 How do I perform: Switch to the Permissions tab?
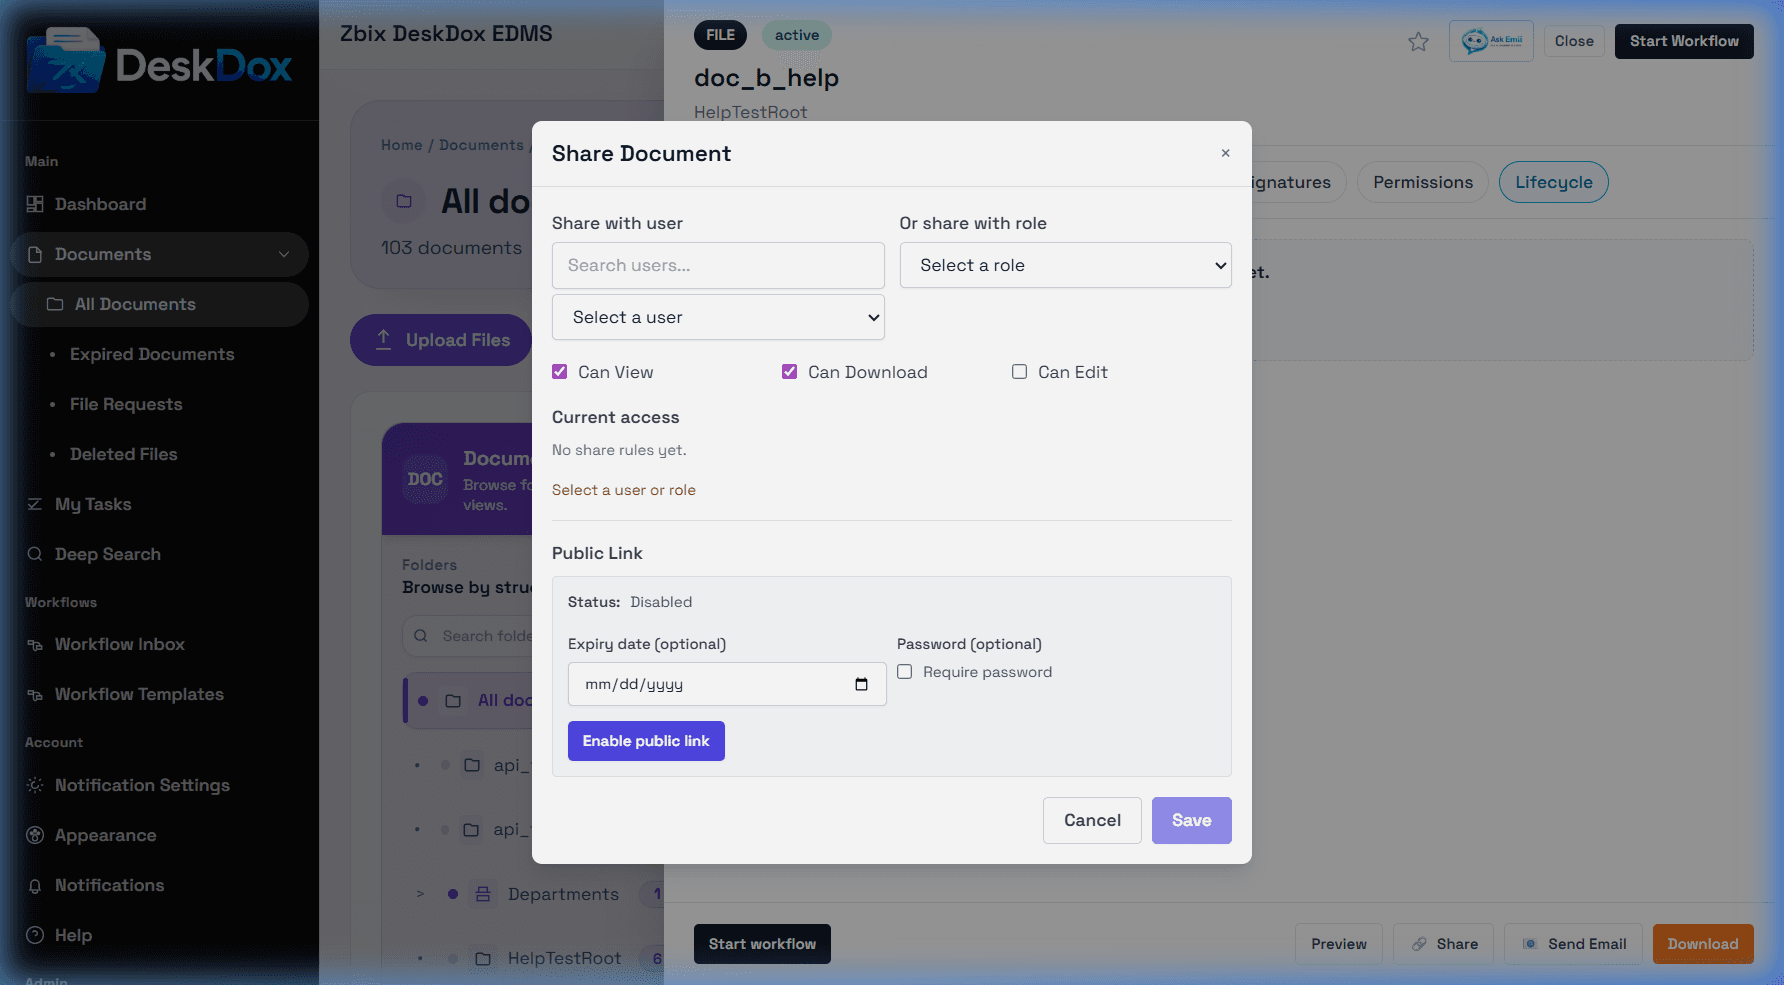coord(1423,182)
